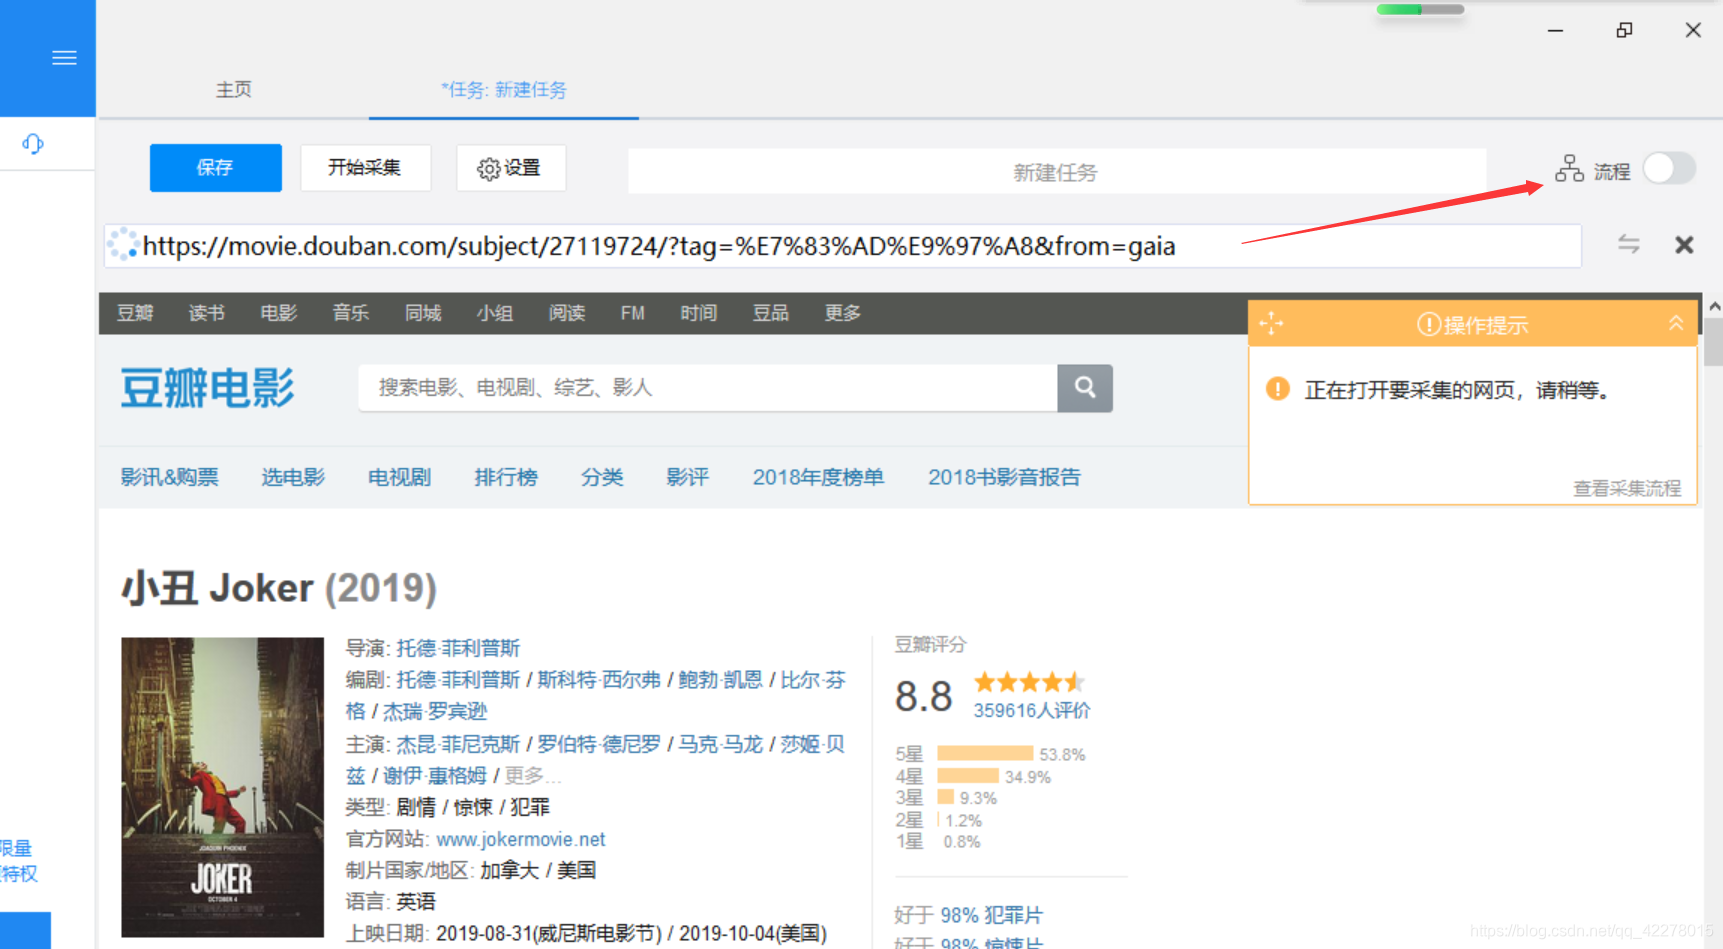The width and height of the screenshot is (1723, 949).
Task: Open the 影评 section
Action: pos(688,477)
